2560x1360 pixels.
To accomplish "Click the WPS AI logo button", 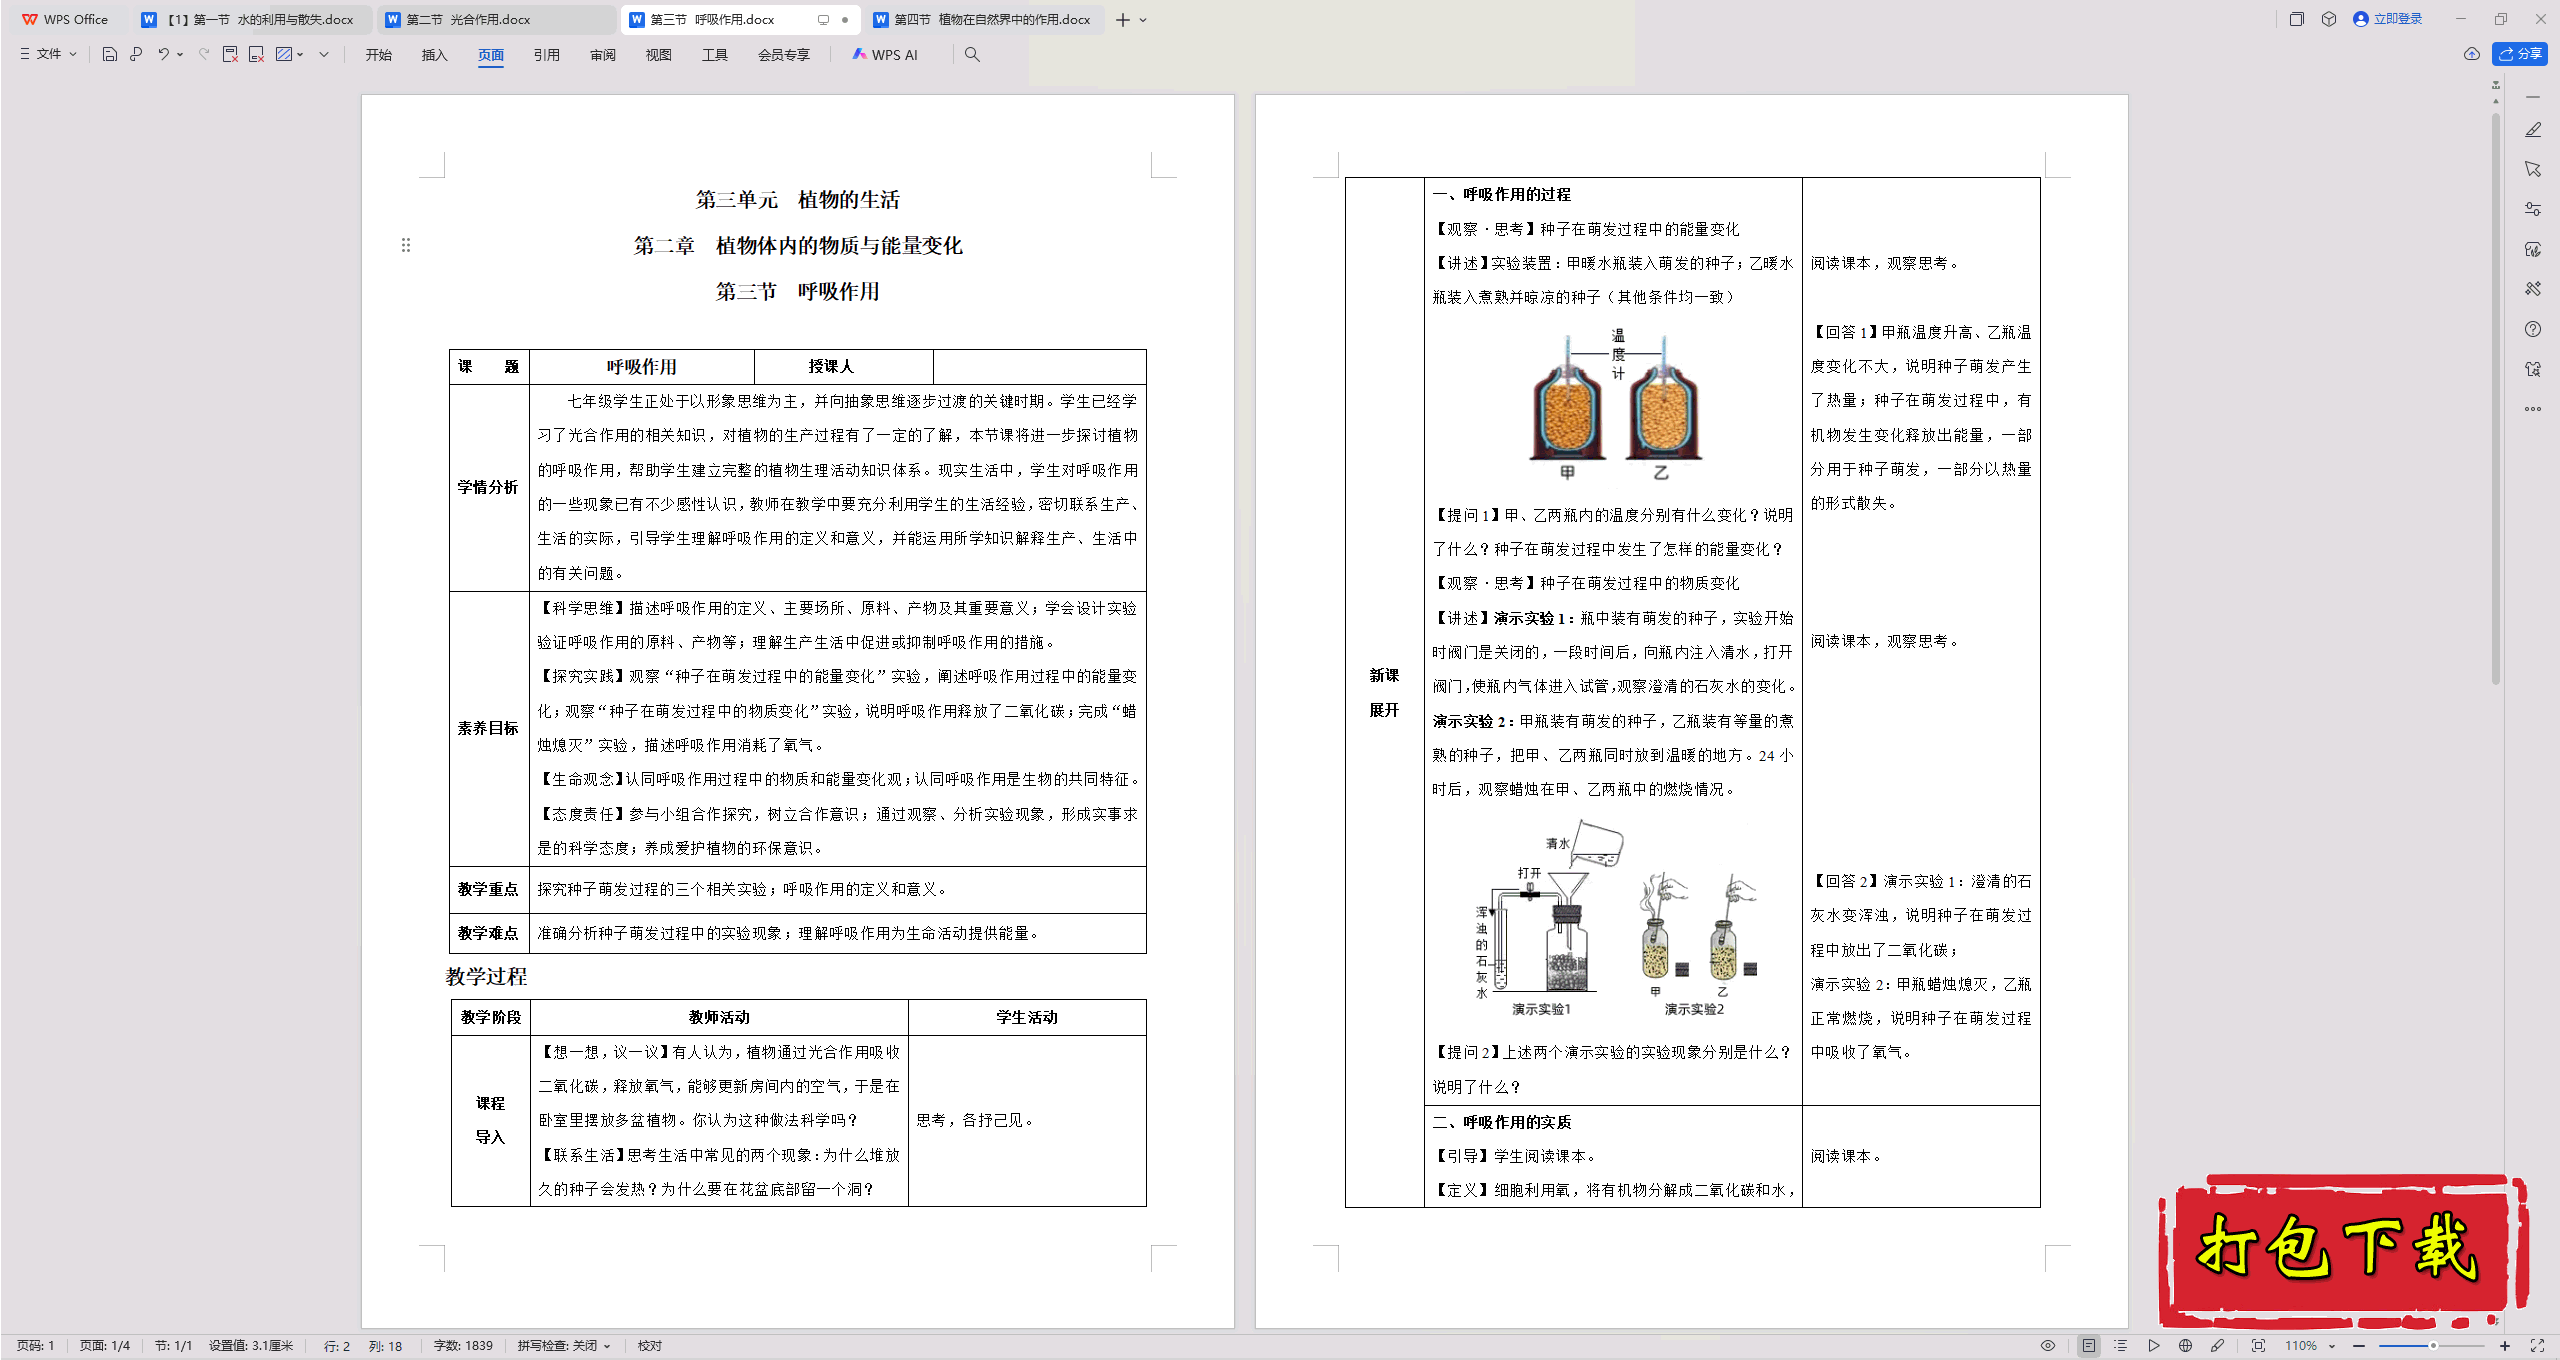I will tap(885, 54).
